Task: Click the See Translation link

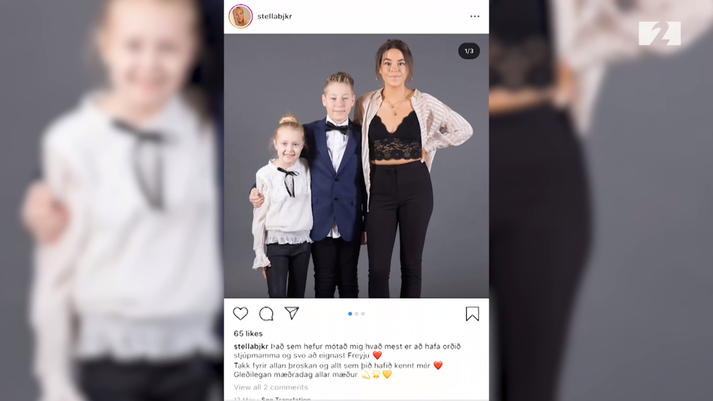Action: coord(286,399)
